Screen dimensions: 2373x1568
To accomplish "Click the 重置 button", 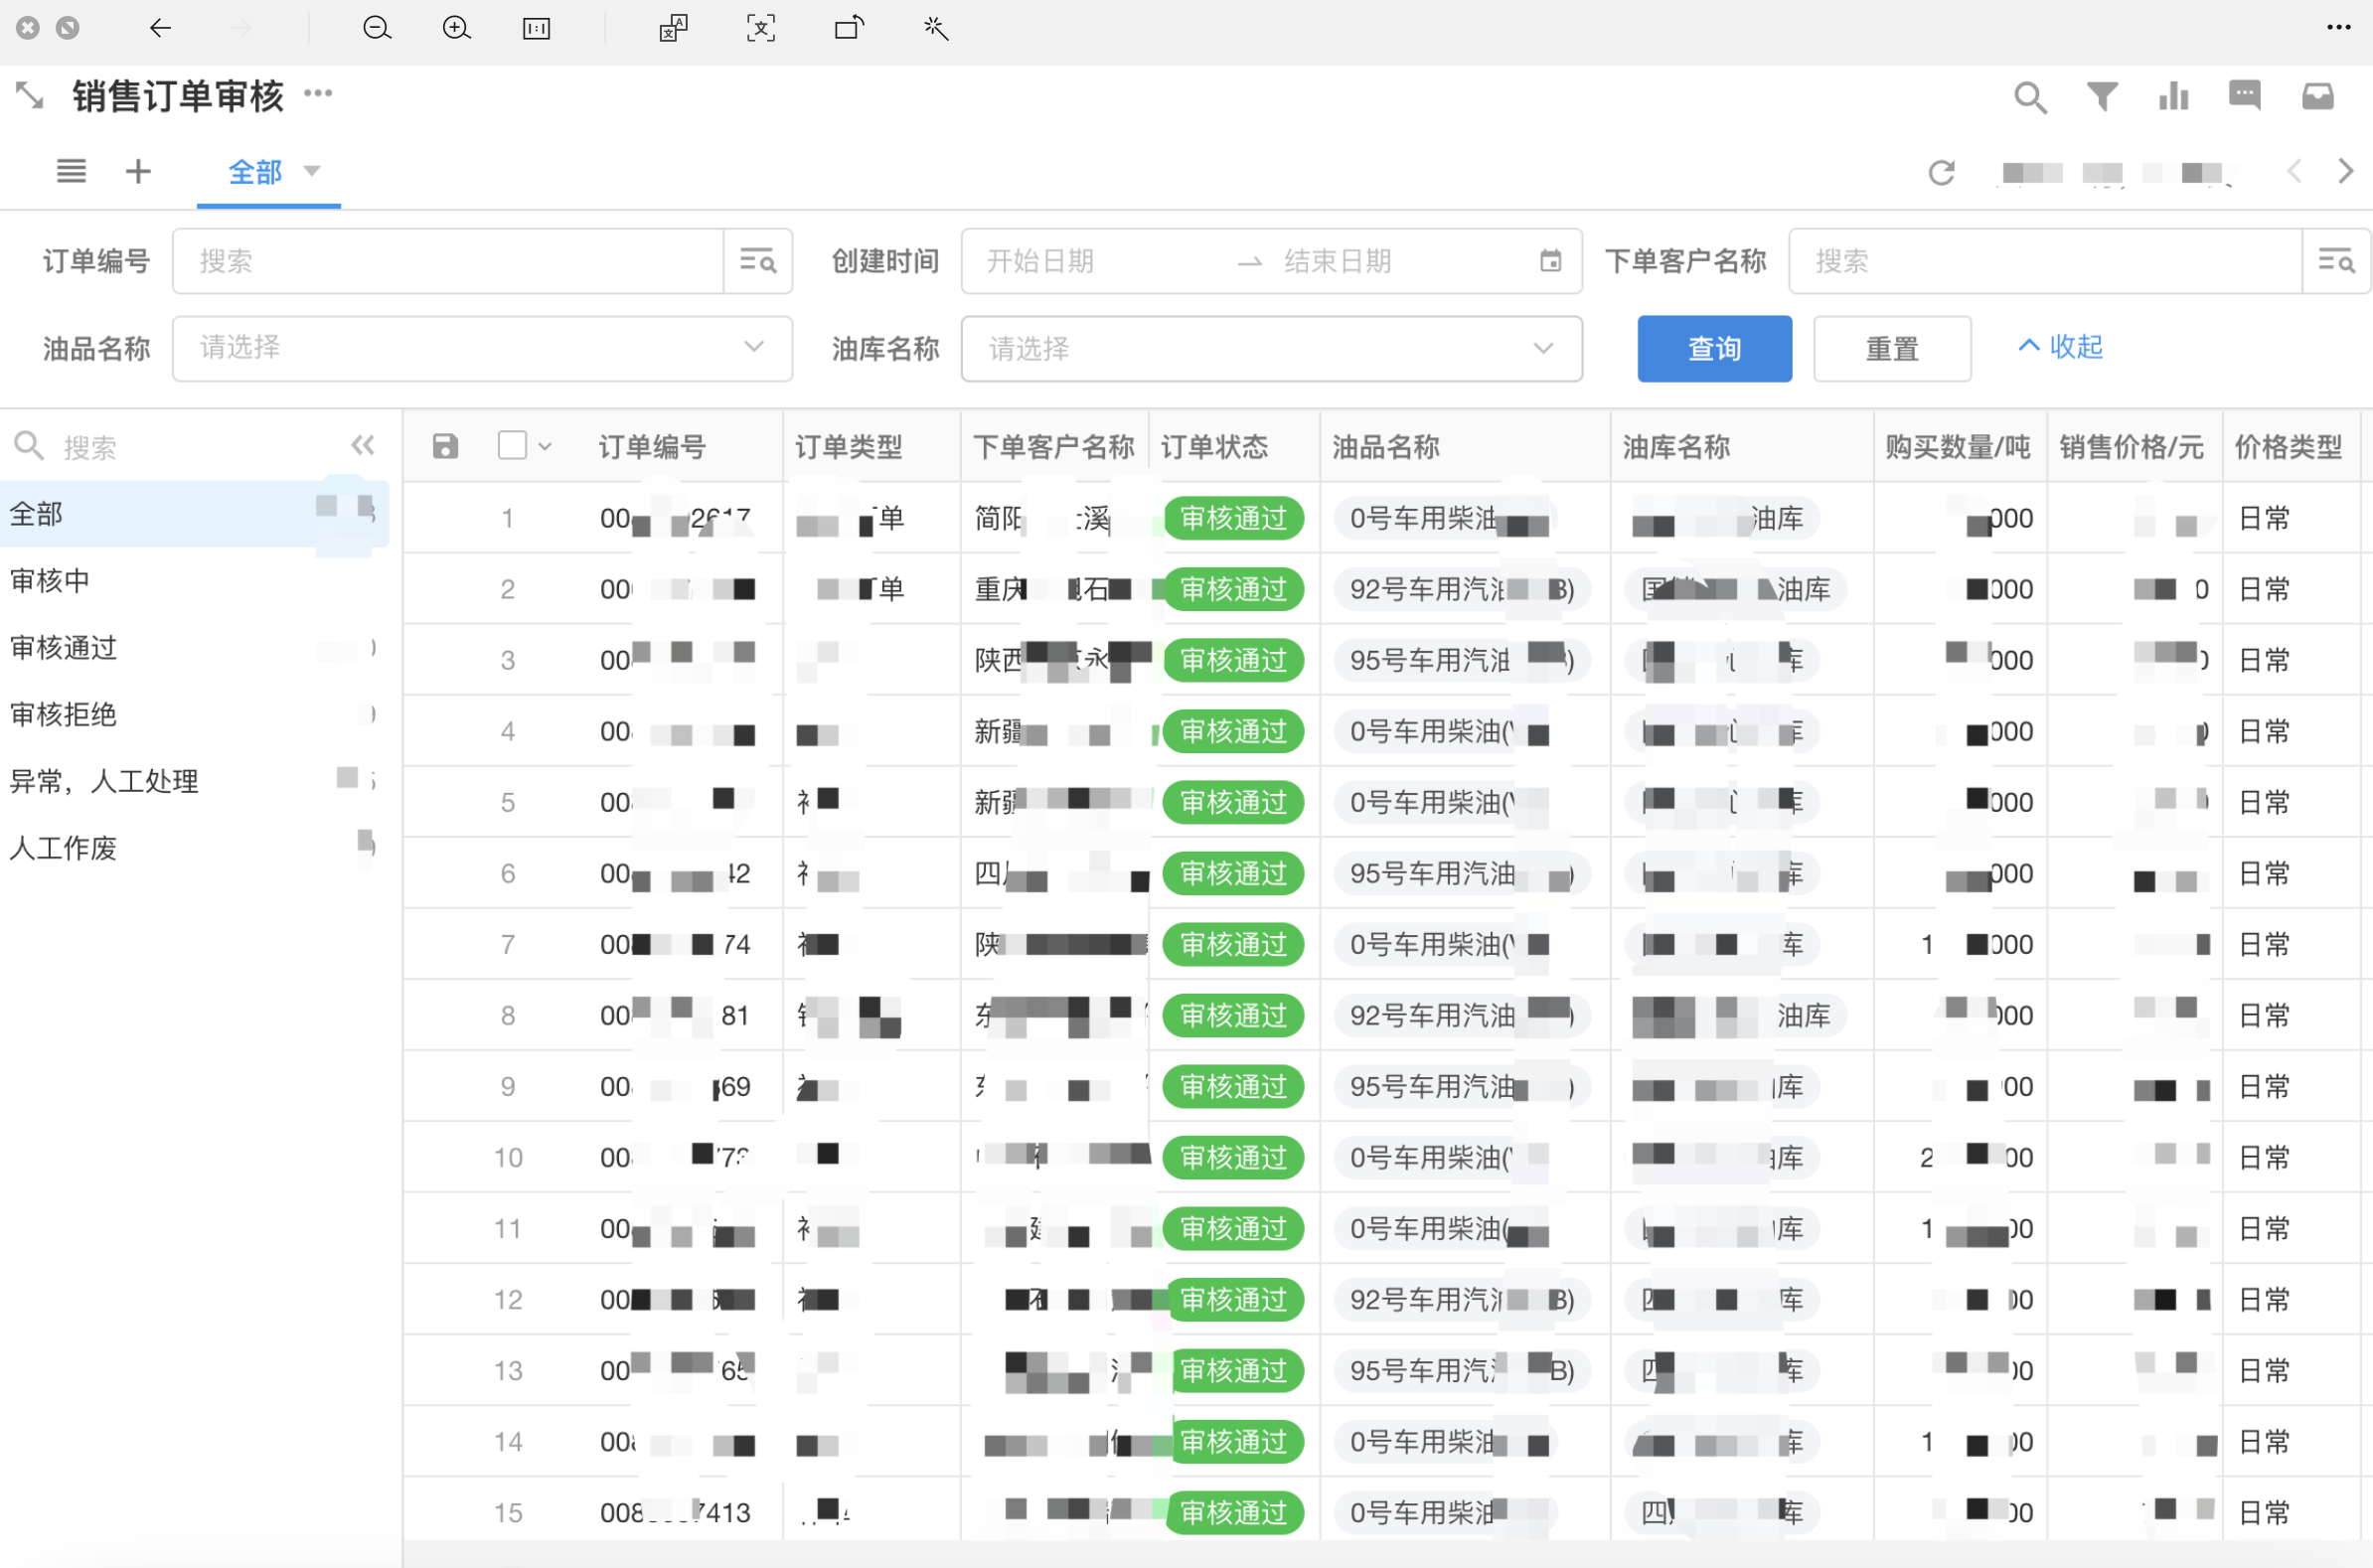I will [1892, 348].
